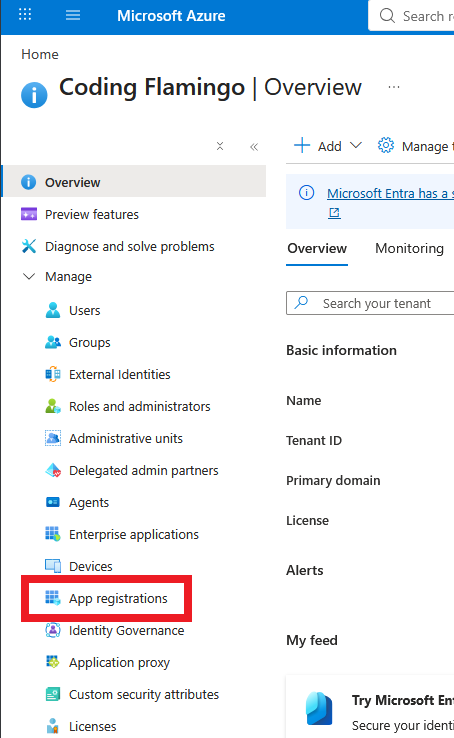Click the Delegated admin partners icon
This screenshot has width=454, height=738.
click(x=53, y=470)
